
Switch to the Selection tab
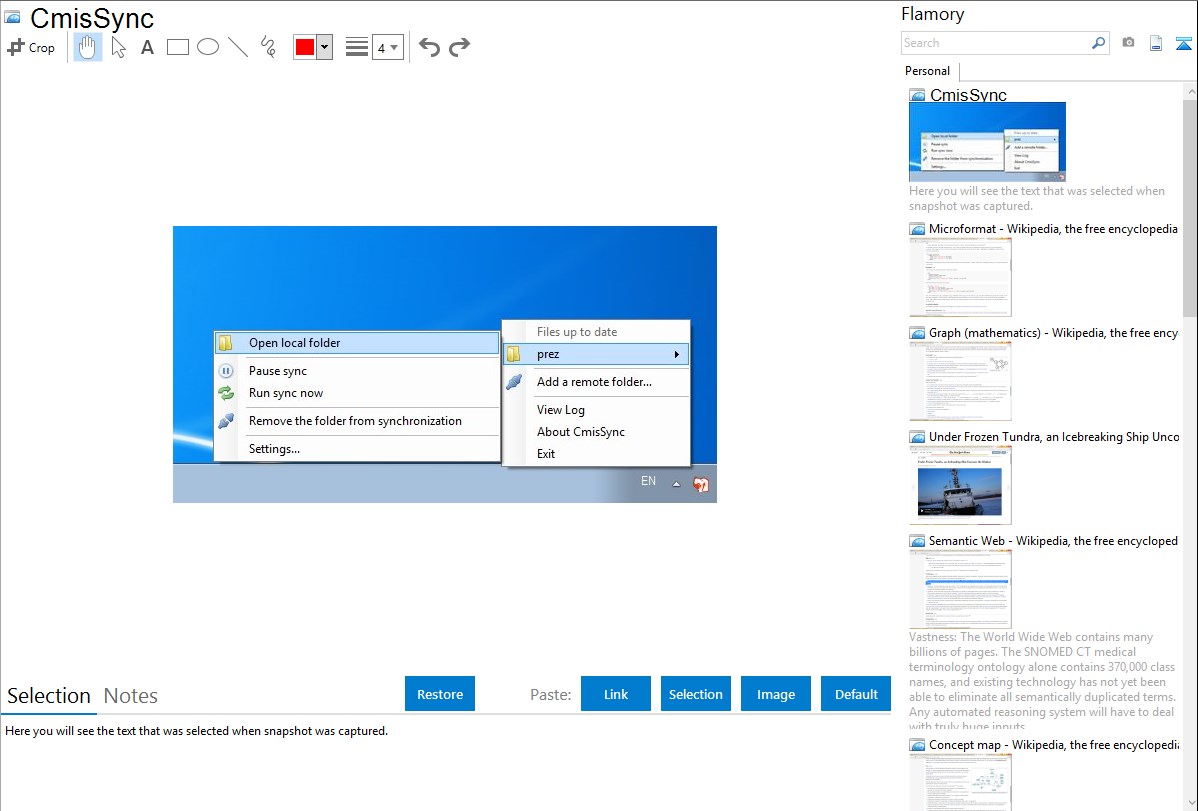coord(49,696)
